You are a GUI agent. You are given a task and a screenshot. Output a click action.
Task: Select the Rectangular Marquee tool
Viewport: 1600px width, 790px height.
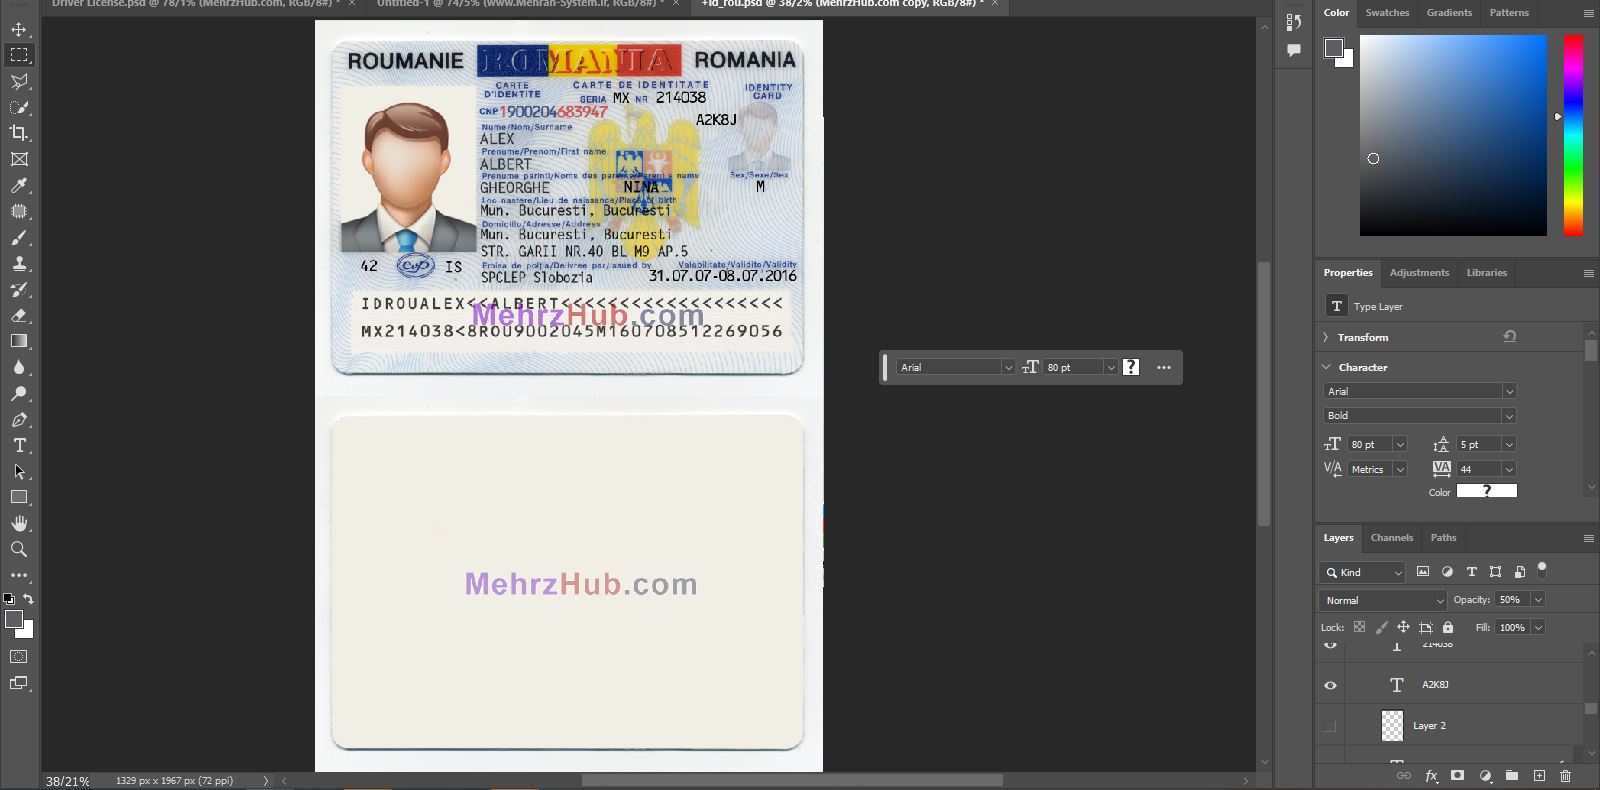[19, 55]
